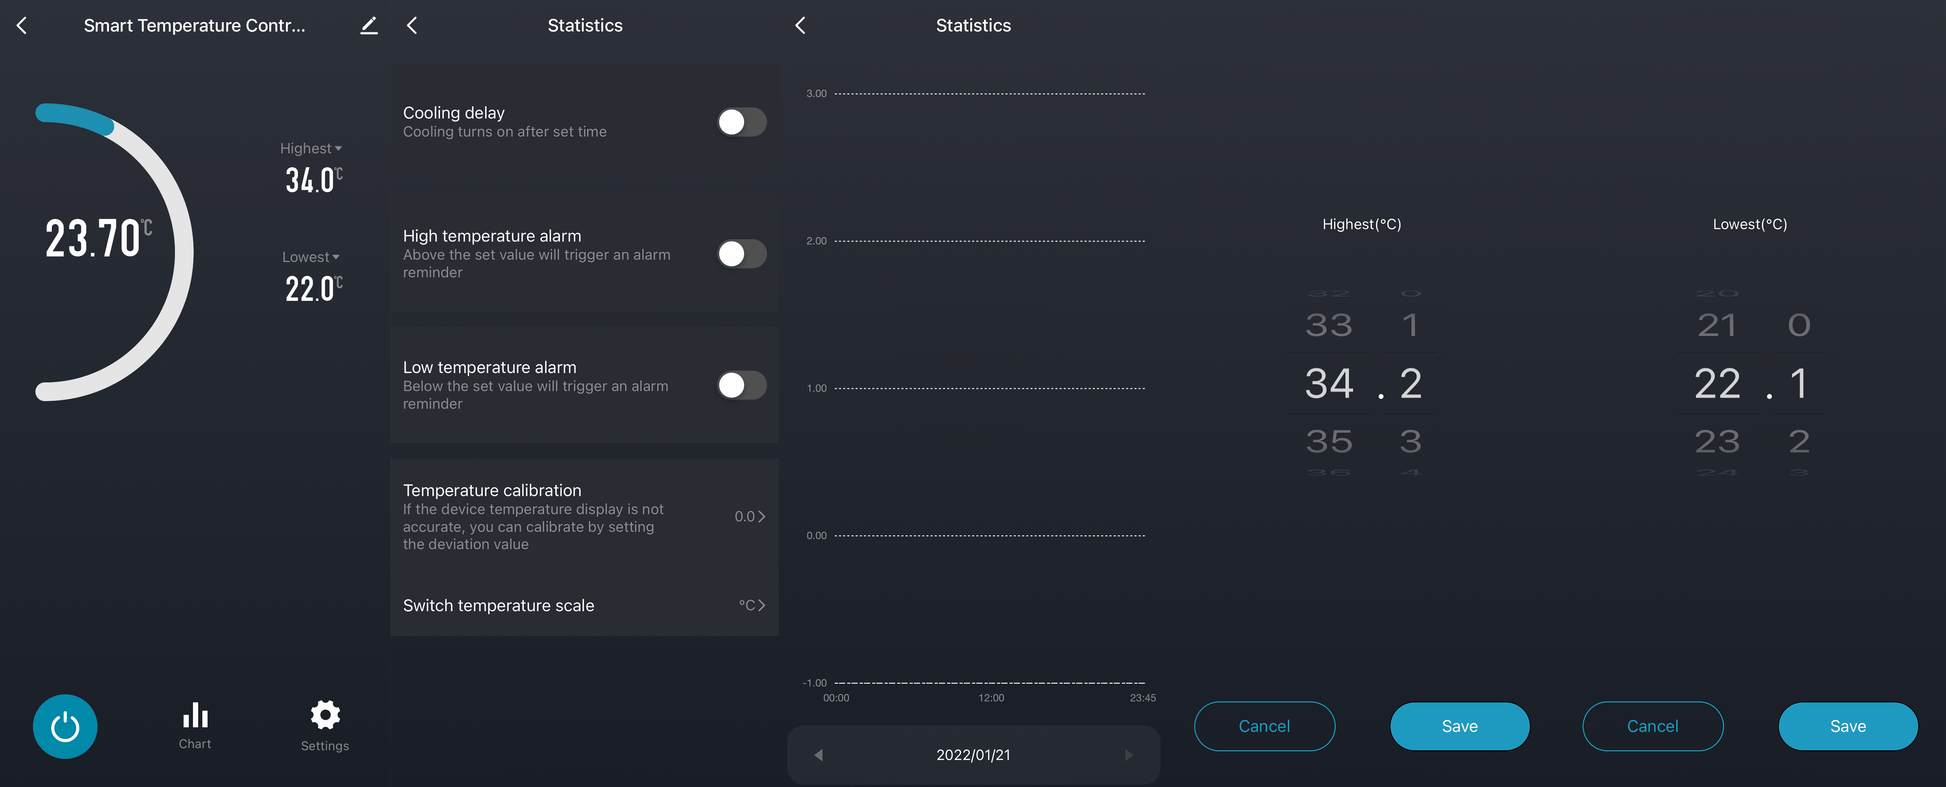Click the edit pencil icon
1946x787 pixels.
coord(369,26)
